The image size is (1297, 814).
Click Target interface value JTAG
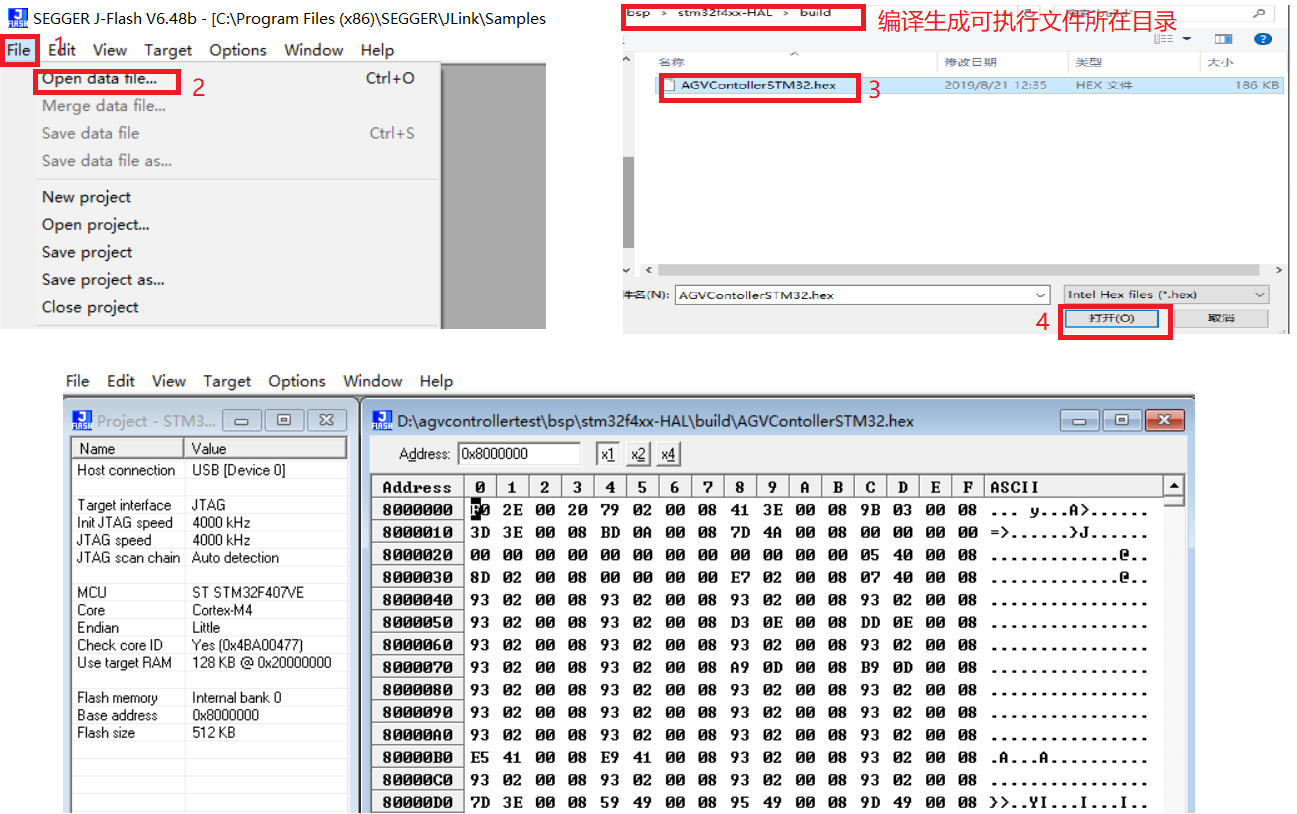coord(209,505)
